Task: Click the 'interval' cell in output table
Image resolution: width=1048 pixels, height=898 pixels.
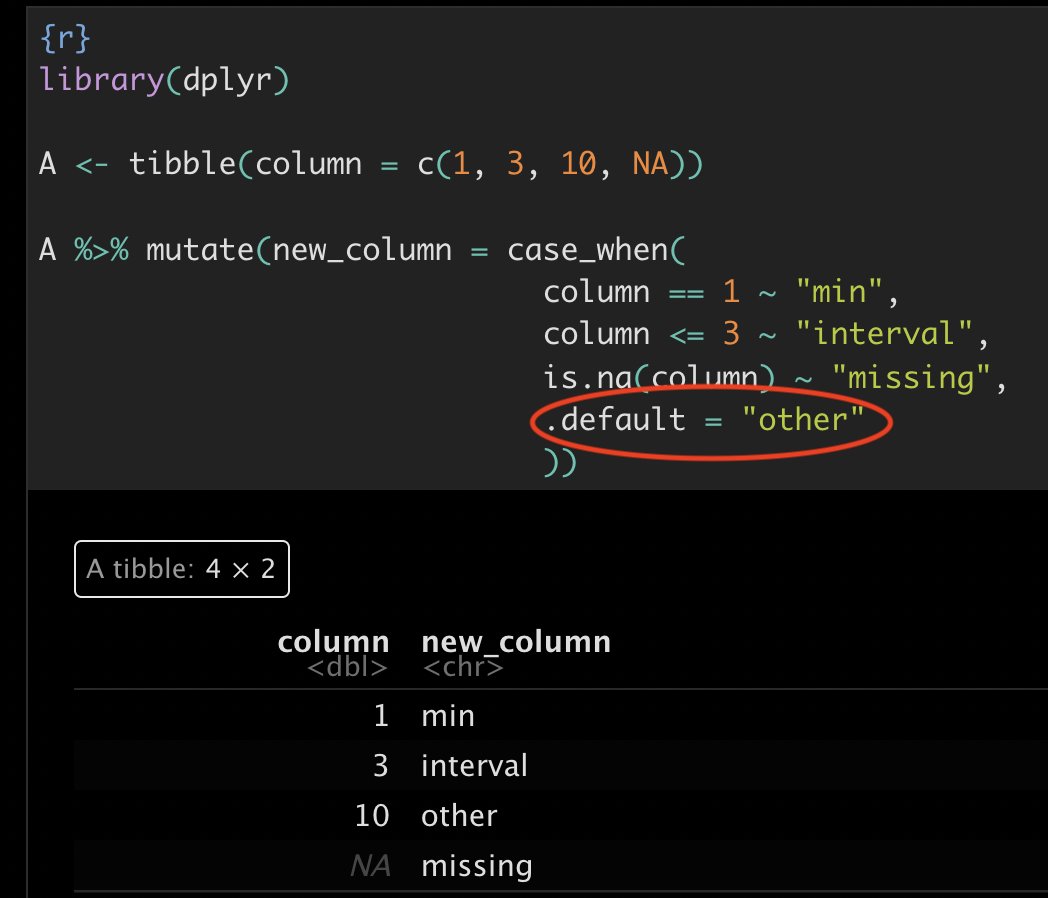Action: pos(474,766)
